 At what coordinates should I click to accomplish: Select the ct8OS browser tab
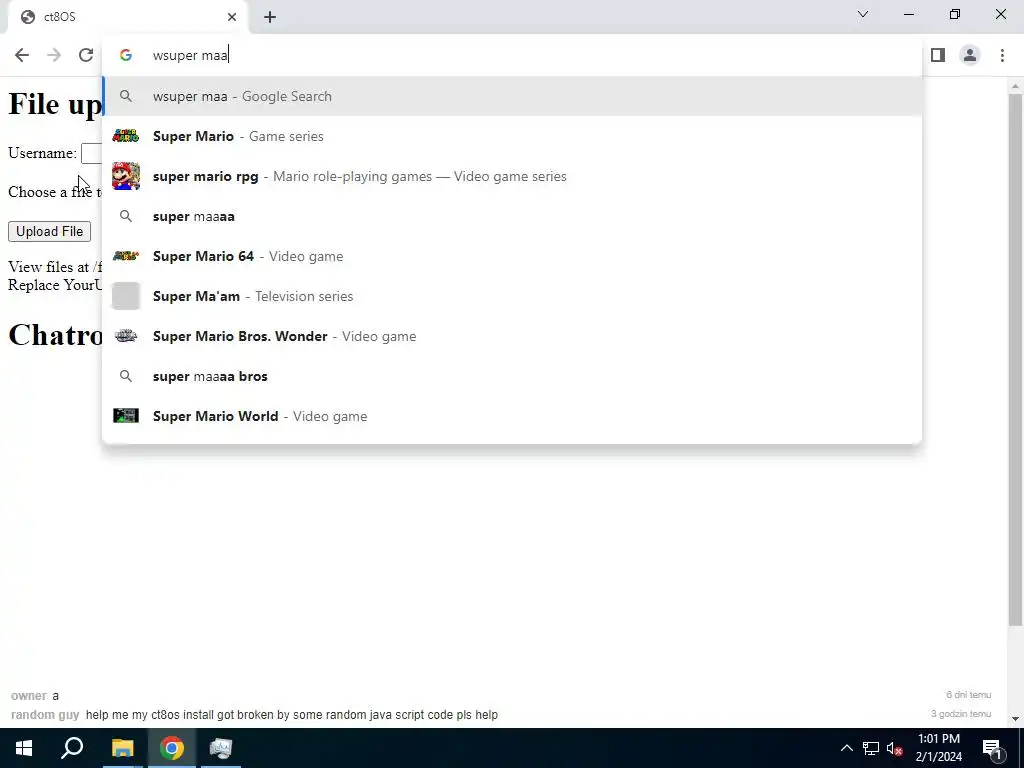pos(128,17)
